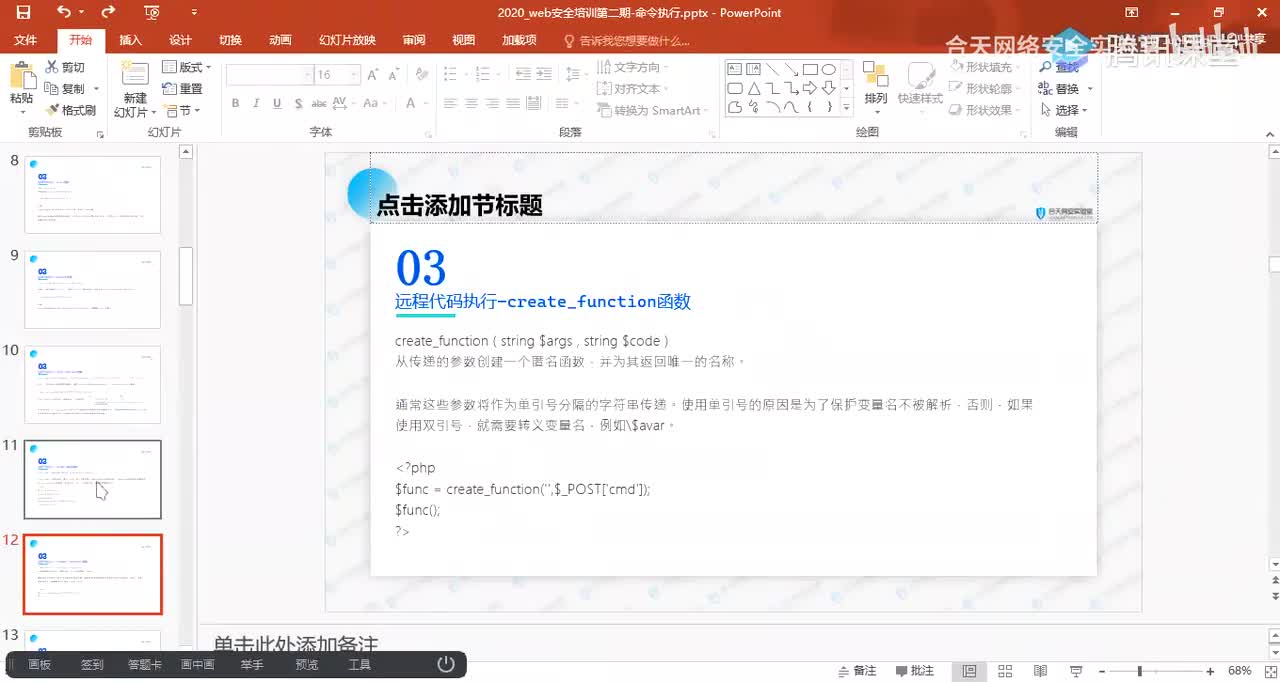Toggle center text alignment
Image resolution: width=1280 pixels, height=682 pixels.
coord(472,103)
